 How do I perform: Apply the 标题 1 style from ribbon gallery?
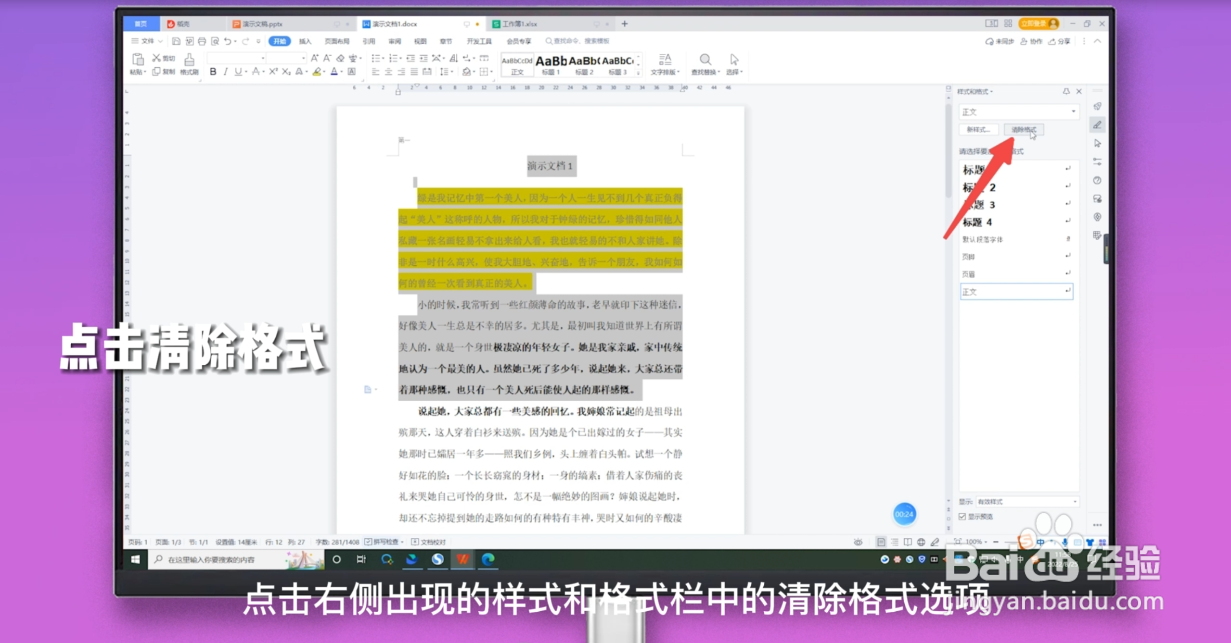click(551, 65)
